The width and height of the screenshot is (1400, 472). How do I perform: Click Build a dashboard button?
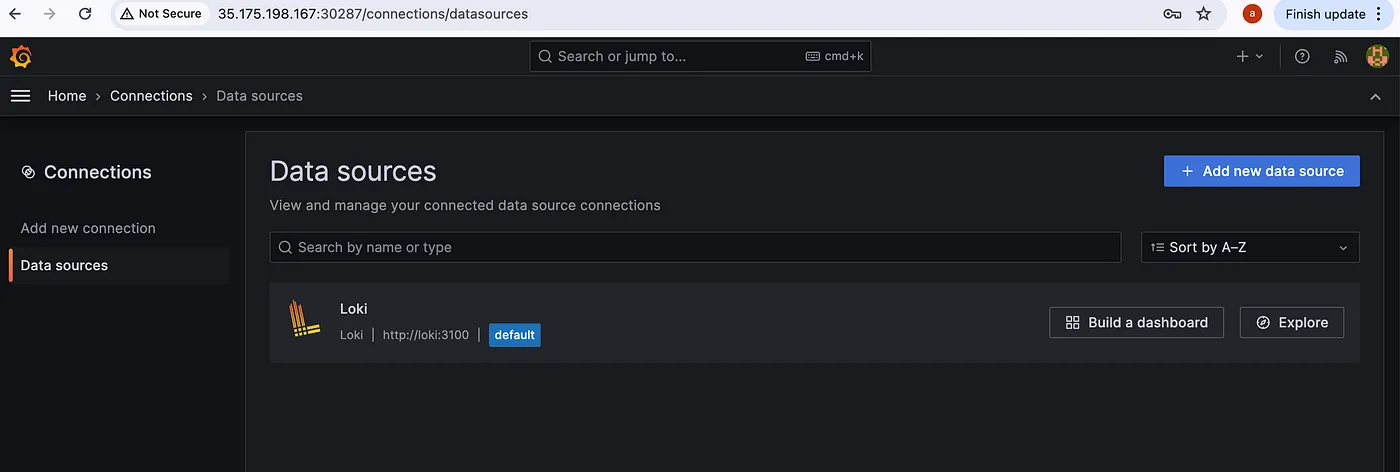point(1136,322)
